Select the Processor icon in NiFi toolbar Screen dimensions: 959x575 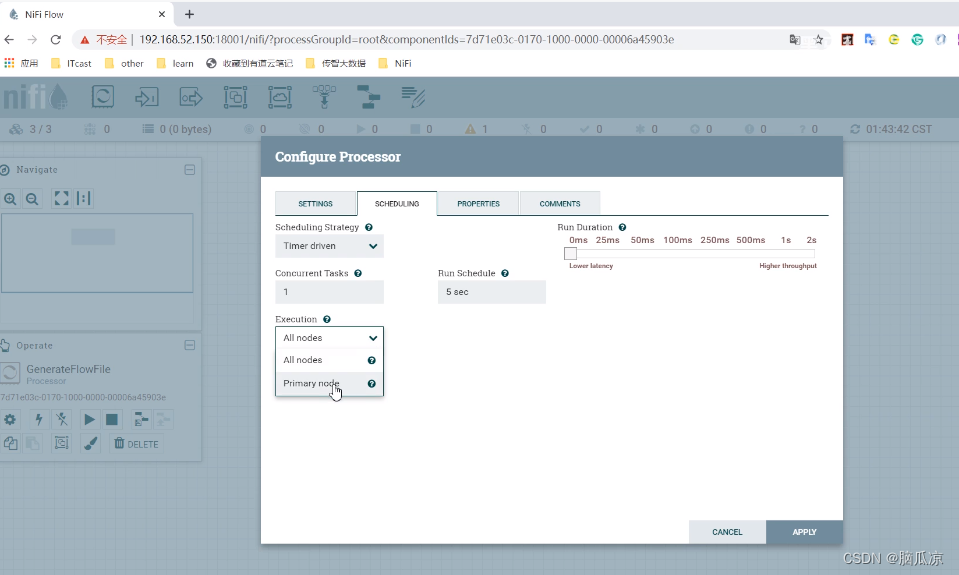tap(103, 97)
